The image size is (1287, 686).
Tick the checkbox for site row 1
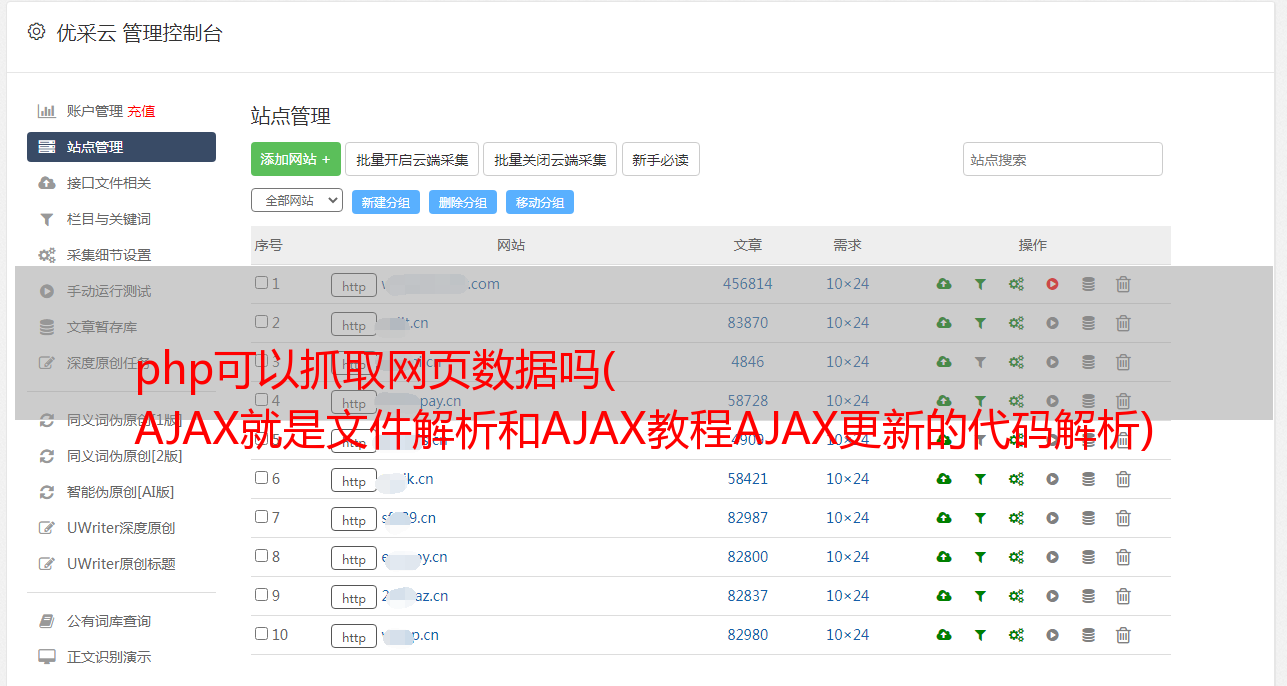pos(261,283)
